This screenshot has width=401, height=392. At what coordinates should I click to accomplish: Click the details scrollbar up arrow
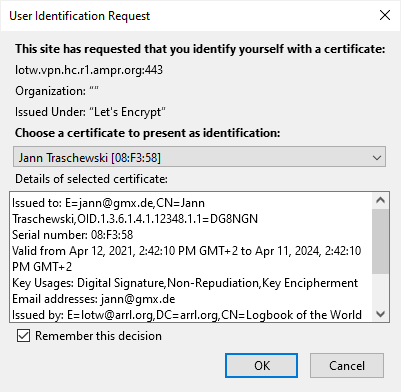(380, 200)
